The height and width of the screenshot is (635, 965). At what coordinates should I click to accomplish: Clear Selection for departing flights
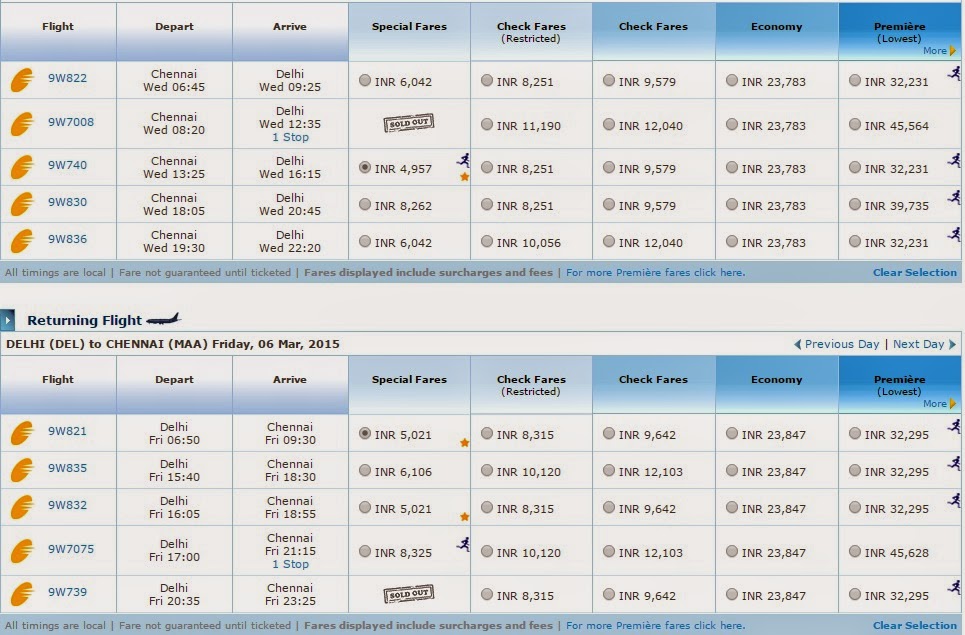coord(915,272)
